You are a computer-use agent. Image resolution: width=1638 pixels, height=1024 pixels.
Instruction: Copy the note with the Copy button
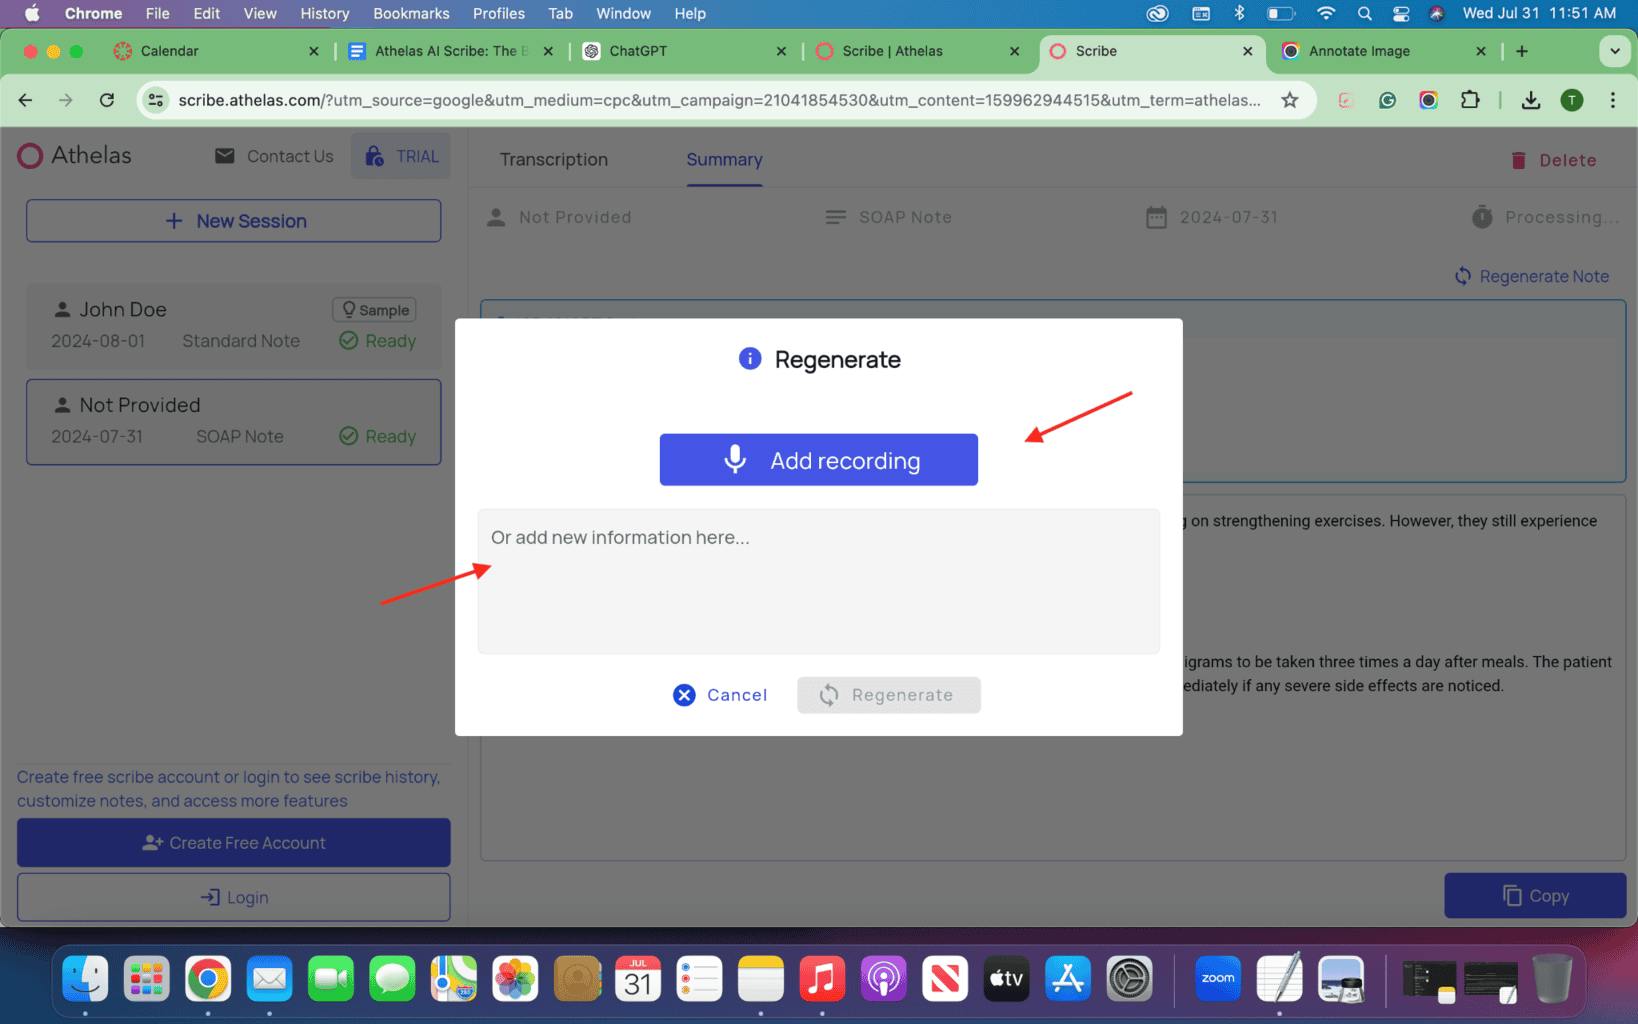1535,896
